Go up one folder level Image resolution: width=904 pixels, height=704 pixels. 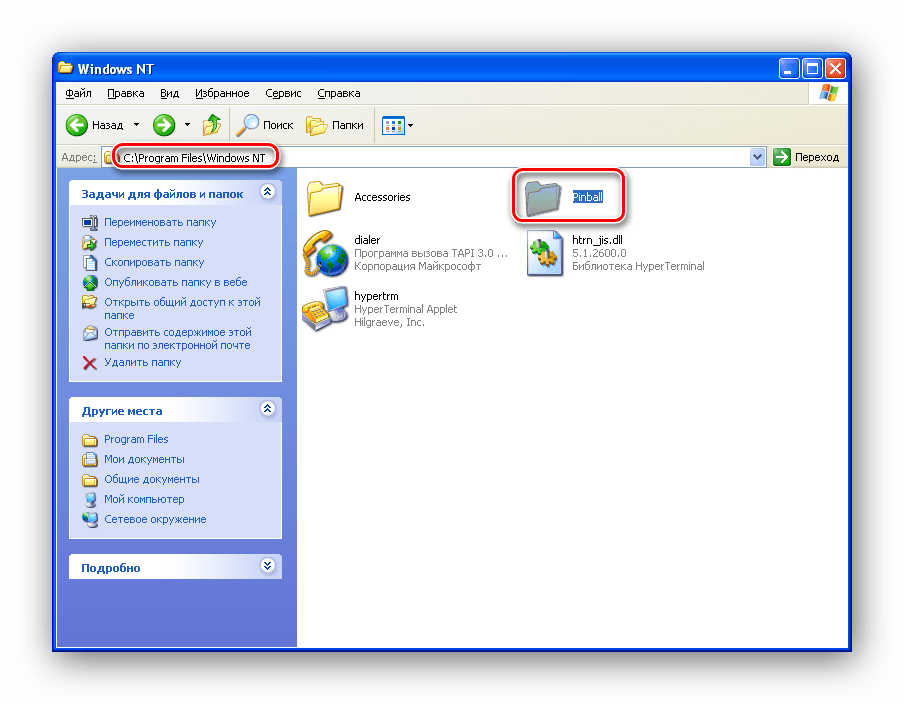coord(212,125)
